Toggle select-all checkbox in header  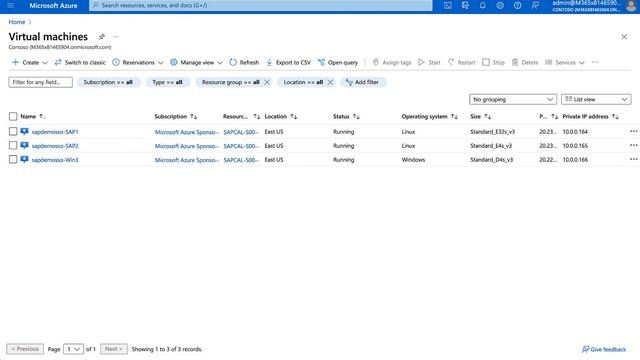[x=13, y=116]
